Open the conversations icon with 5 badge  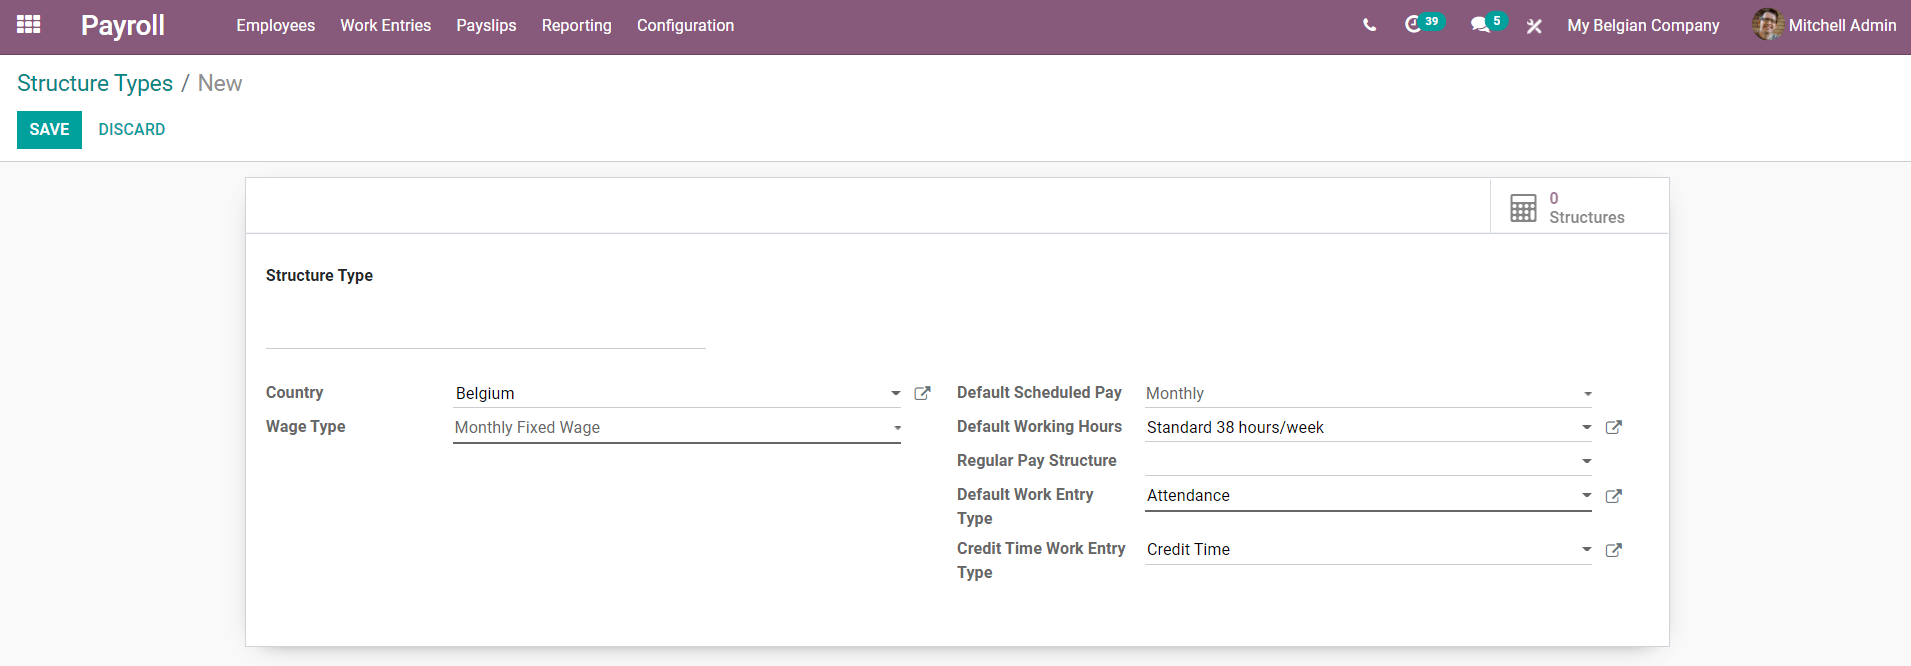point(1480,25)
